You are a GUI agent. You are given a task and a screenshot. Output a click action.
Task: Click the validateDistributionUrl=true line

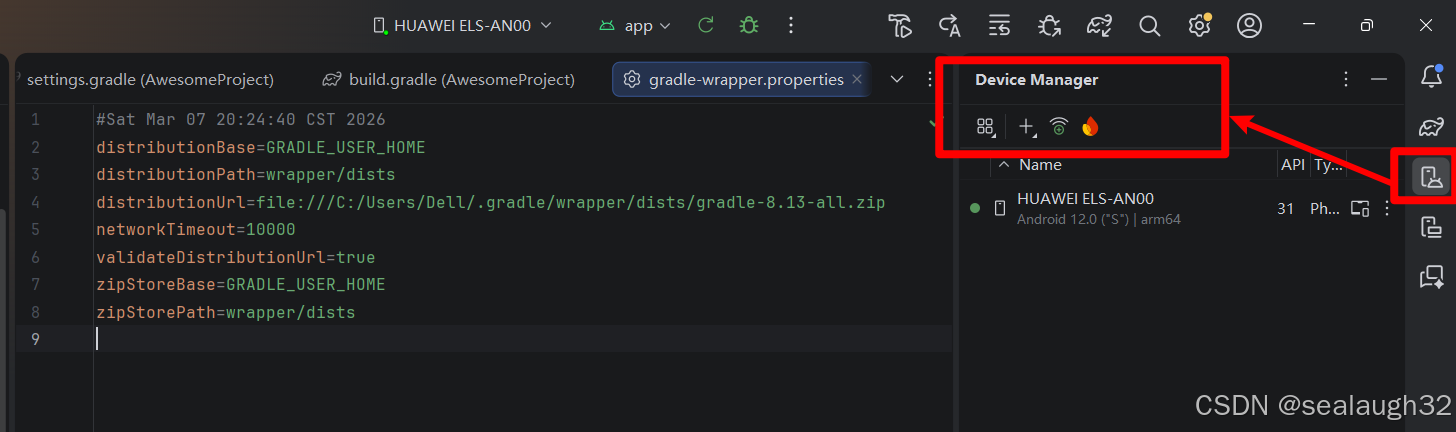pyautogui.click(x=235, y=257)
